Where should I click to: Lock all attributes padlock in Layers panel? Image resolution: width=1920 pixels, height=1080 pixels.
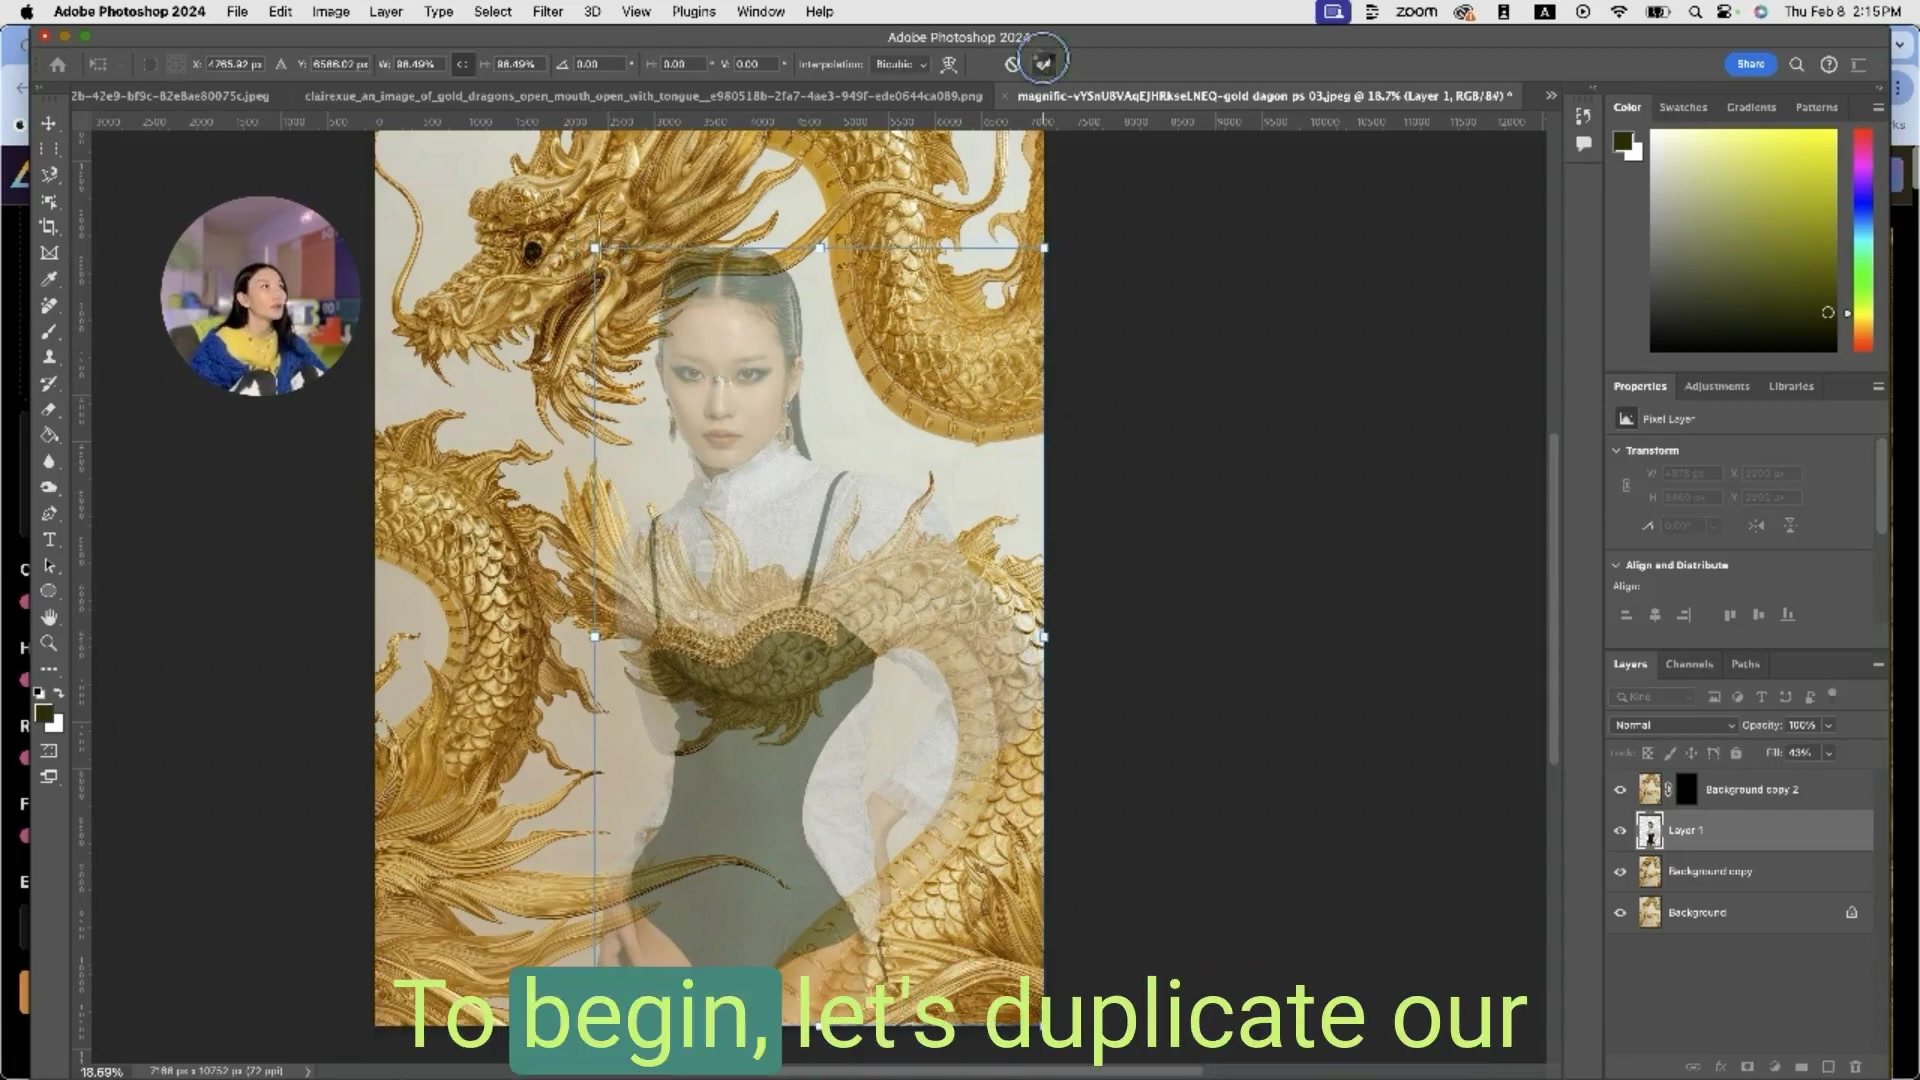(x=1736, y=753)
